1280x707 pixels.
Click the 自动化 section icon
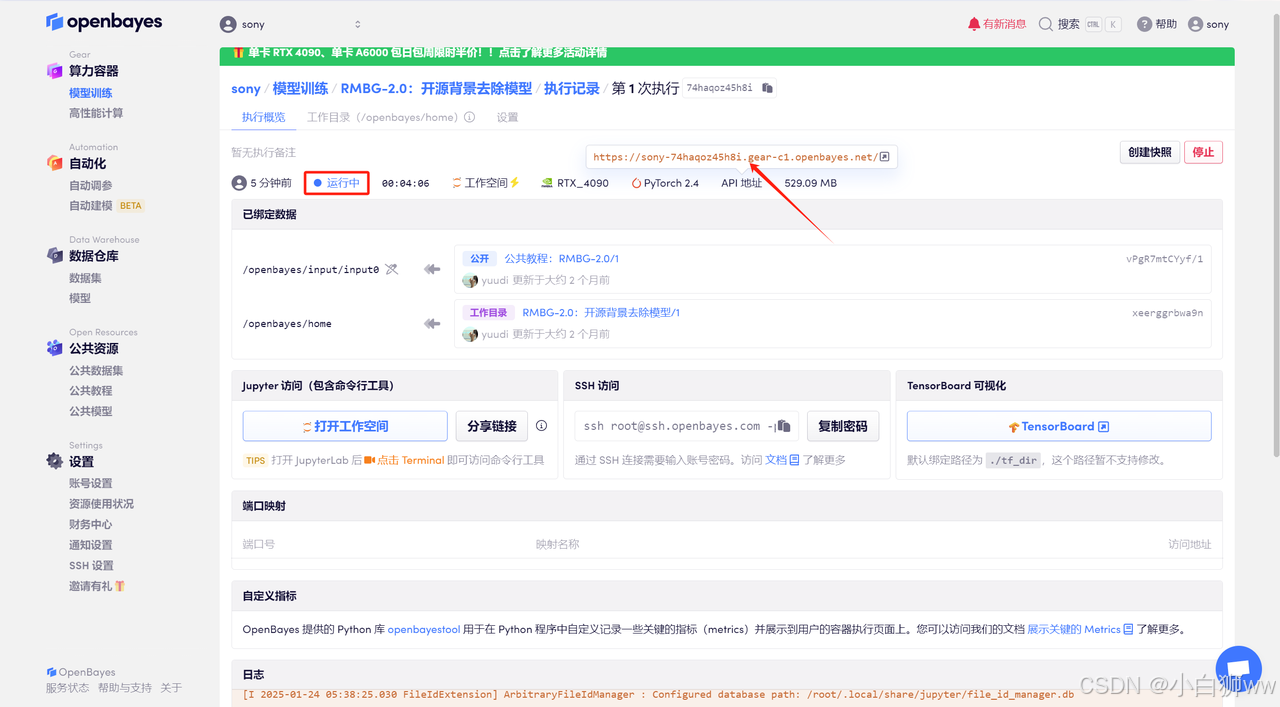coord(55,163)
